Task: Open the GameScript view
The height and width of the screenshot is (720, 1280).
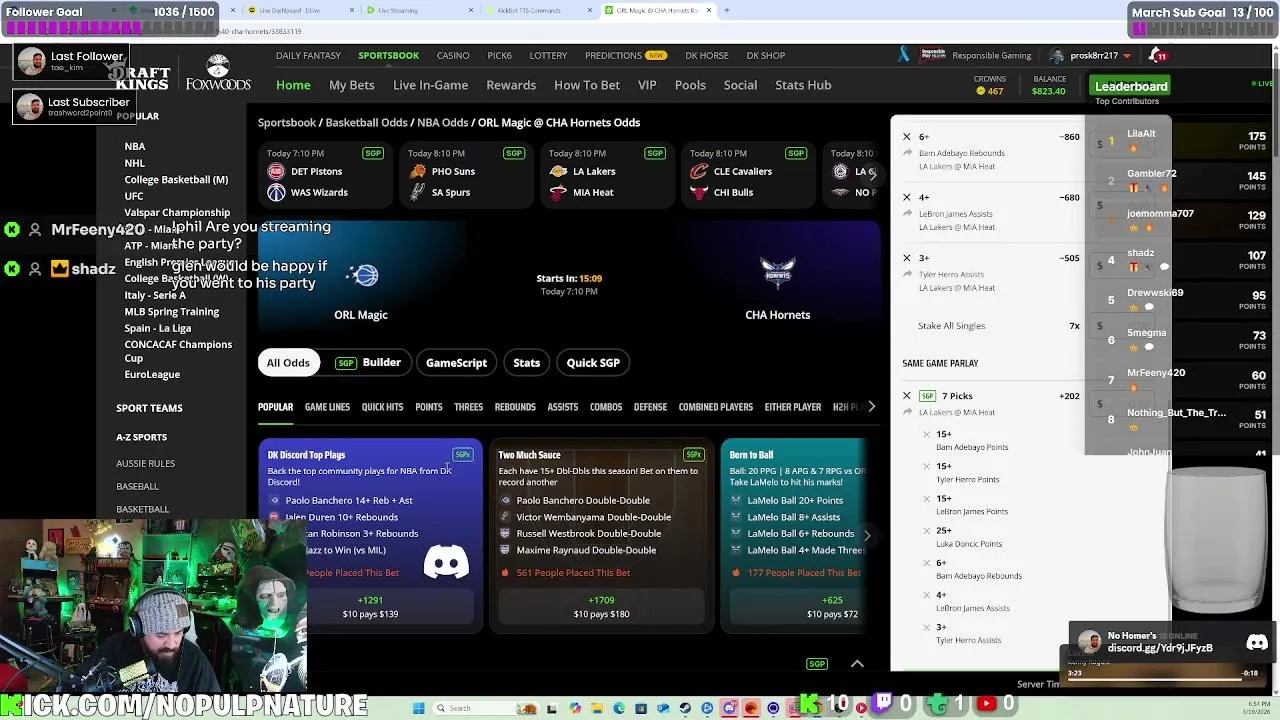Action: (456, 363)
